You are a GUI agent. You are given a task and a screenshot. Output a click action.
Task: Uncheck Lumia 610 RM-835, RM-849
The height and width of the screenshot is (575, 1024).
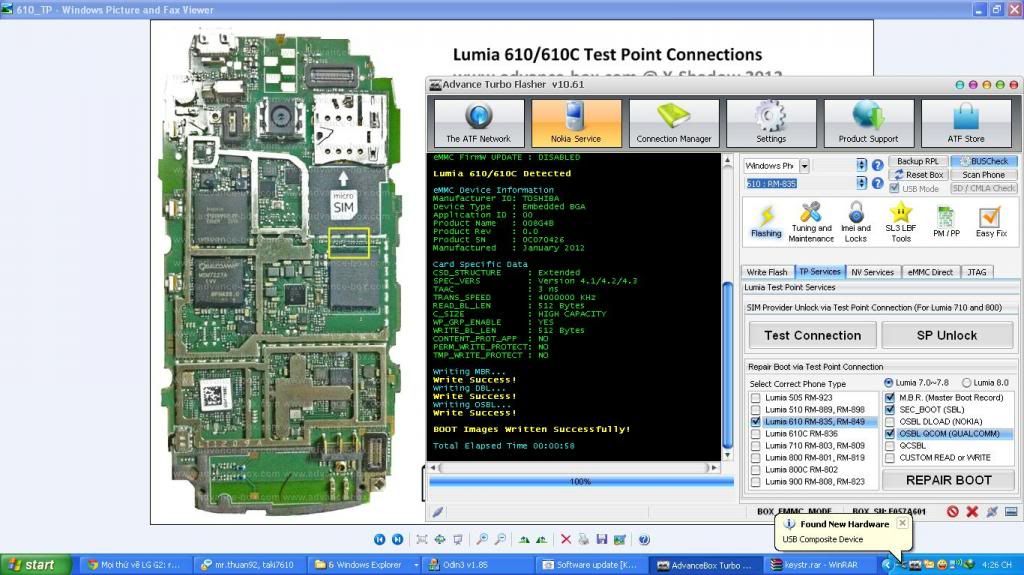(756, 421)
